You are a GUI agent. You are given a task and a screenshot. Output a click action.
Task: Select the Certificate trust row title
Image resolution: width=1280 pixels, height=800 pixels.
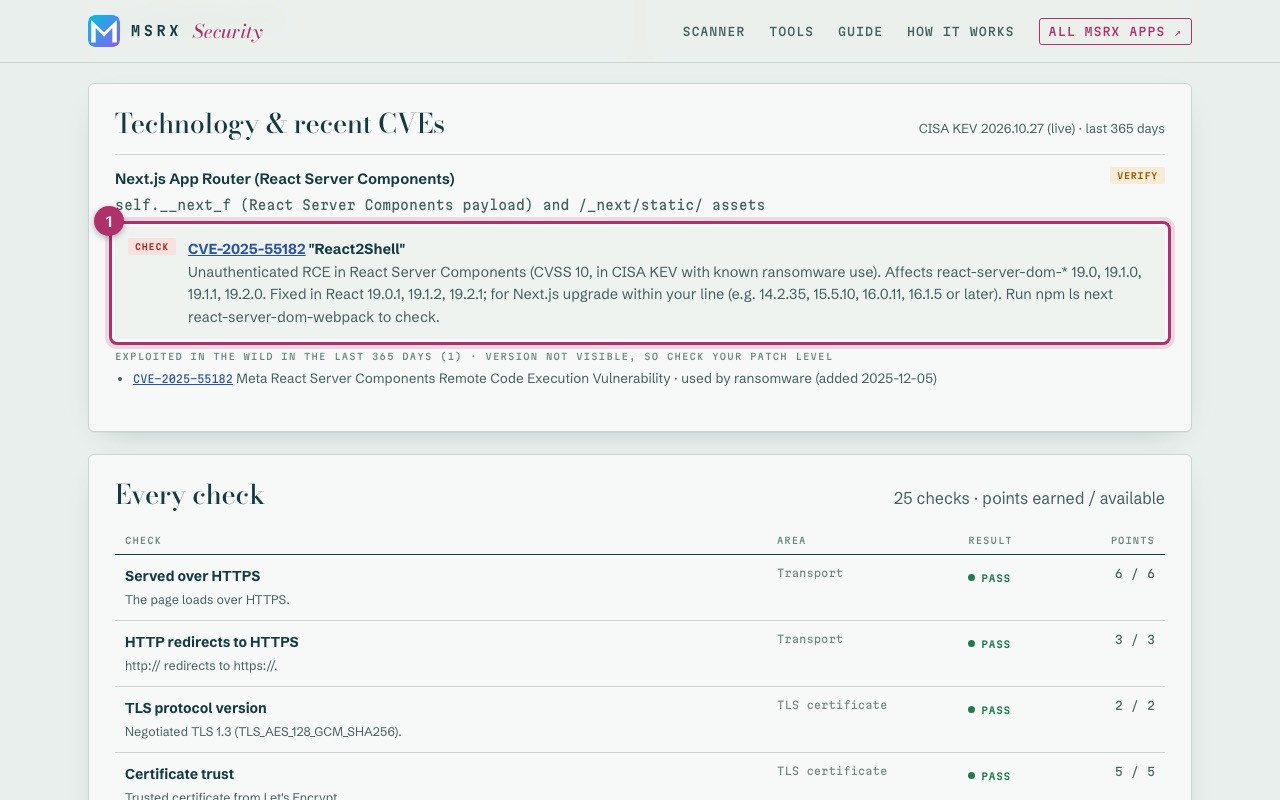179,774
